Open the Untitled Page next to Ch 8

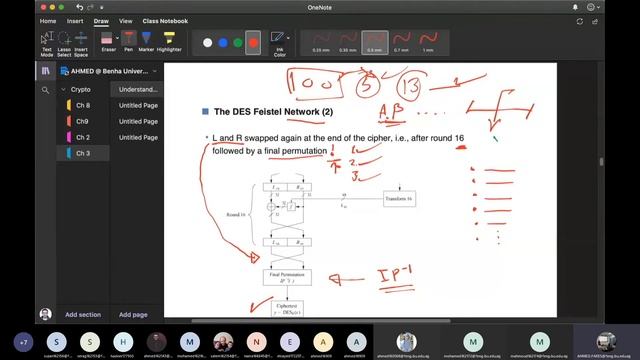[x=137, y=105]
